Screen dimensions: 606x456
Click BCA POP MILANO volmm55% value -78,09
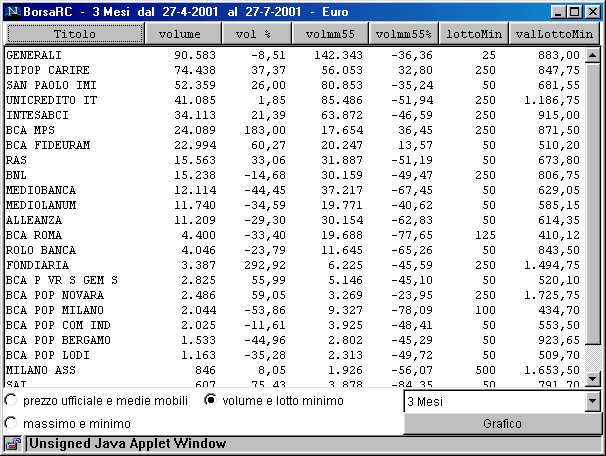[412, 310]
